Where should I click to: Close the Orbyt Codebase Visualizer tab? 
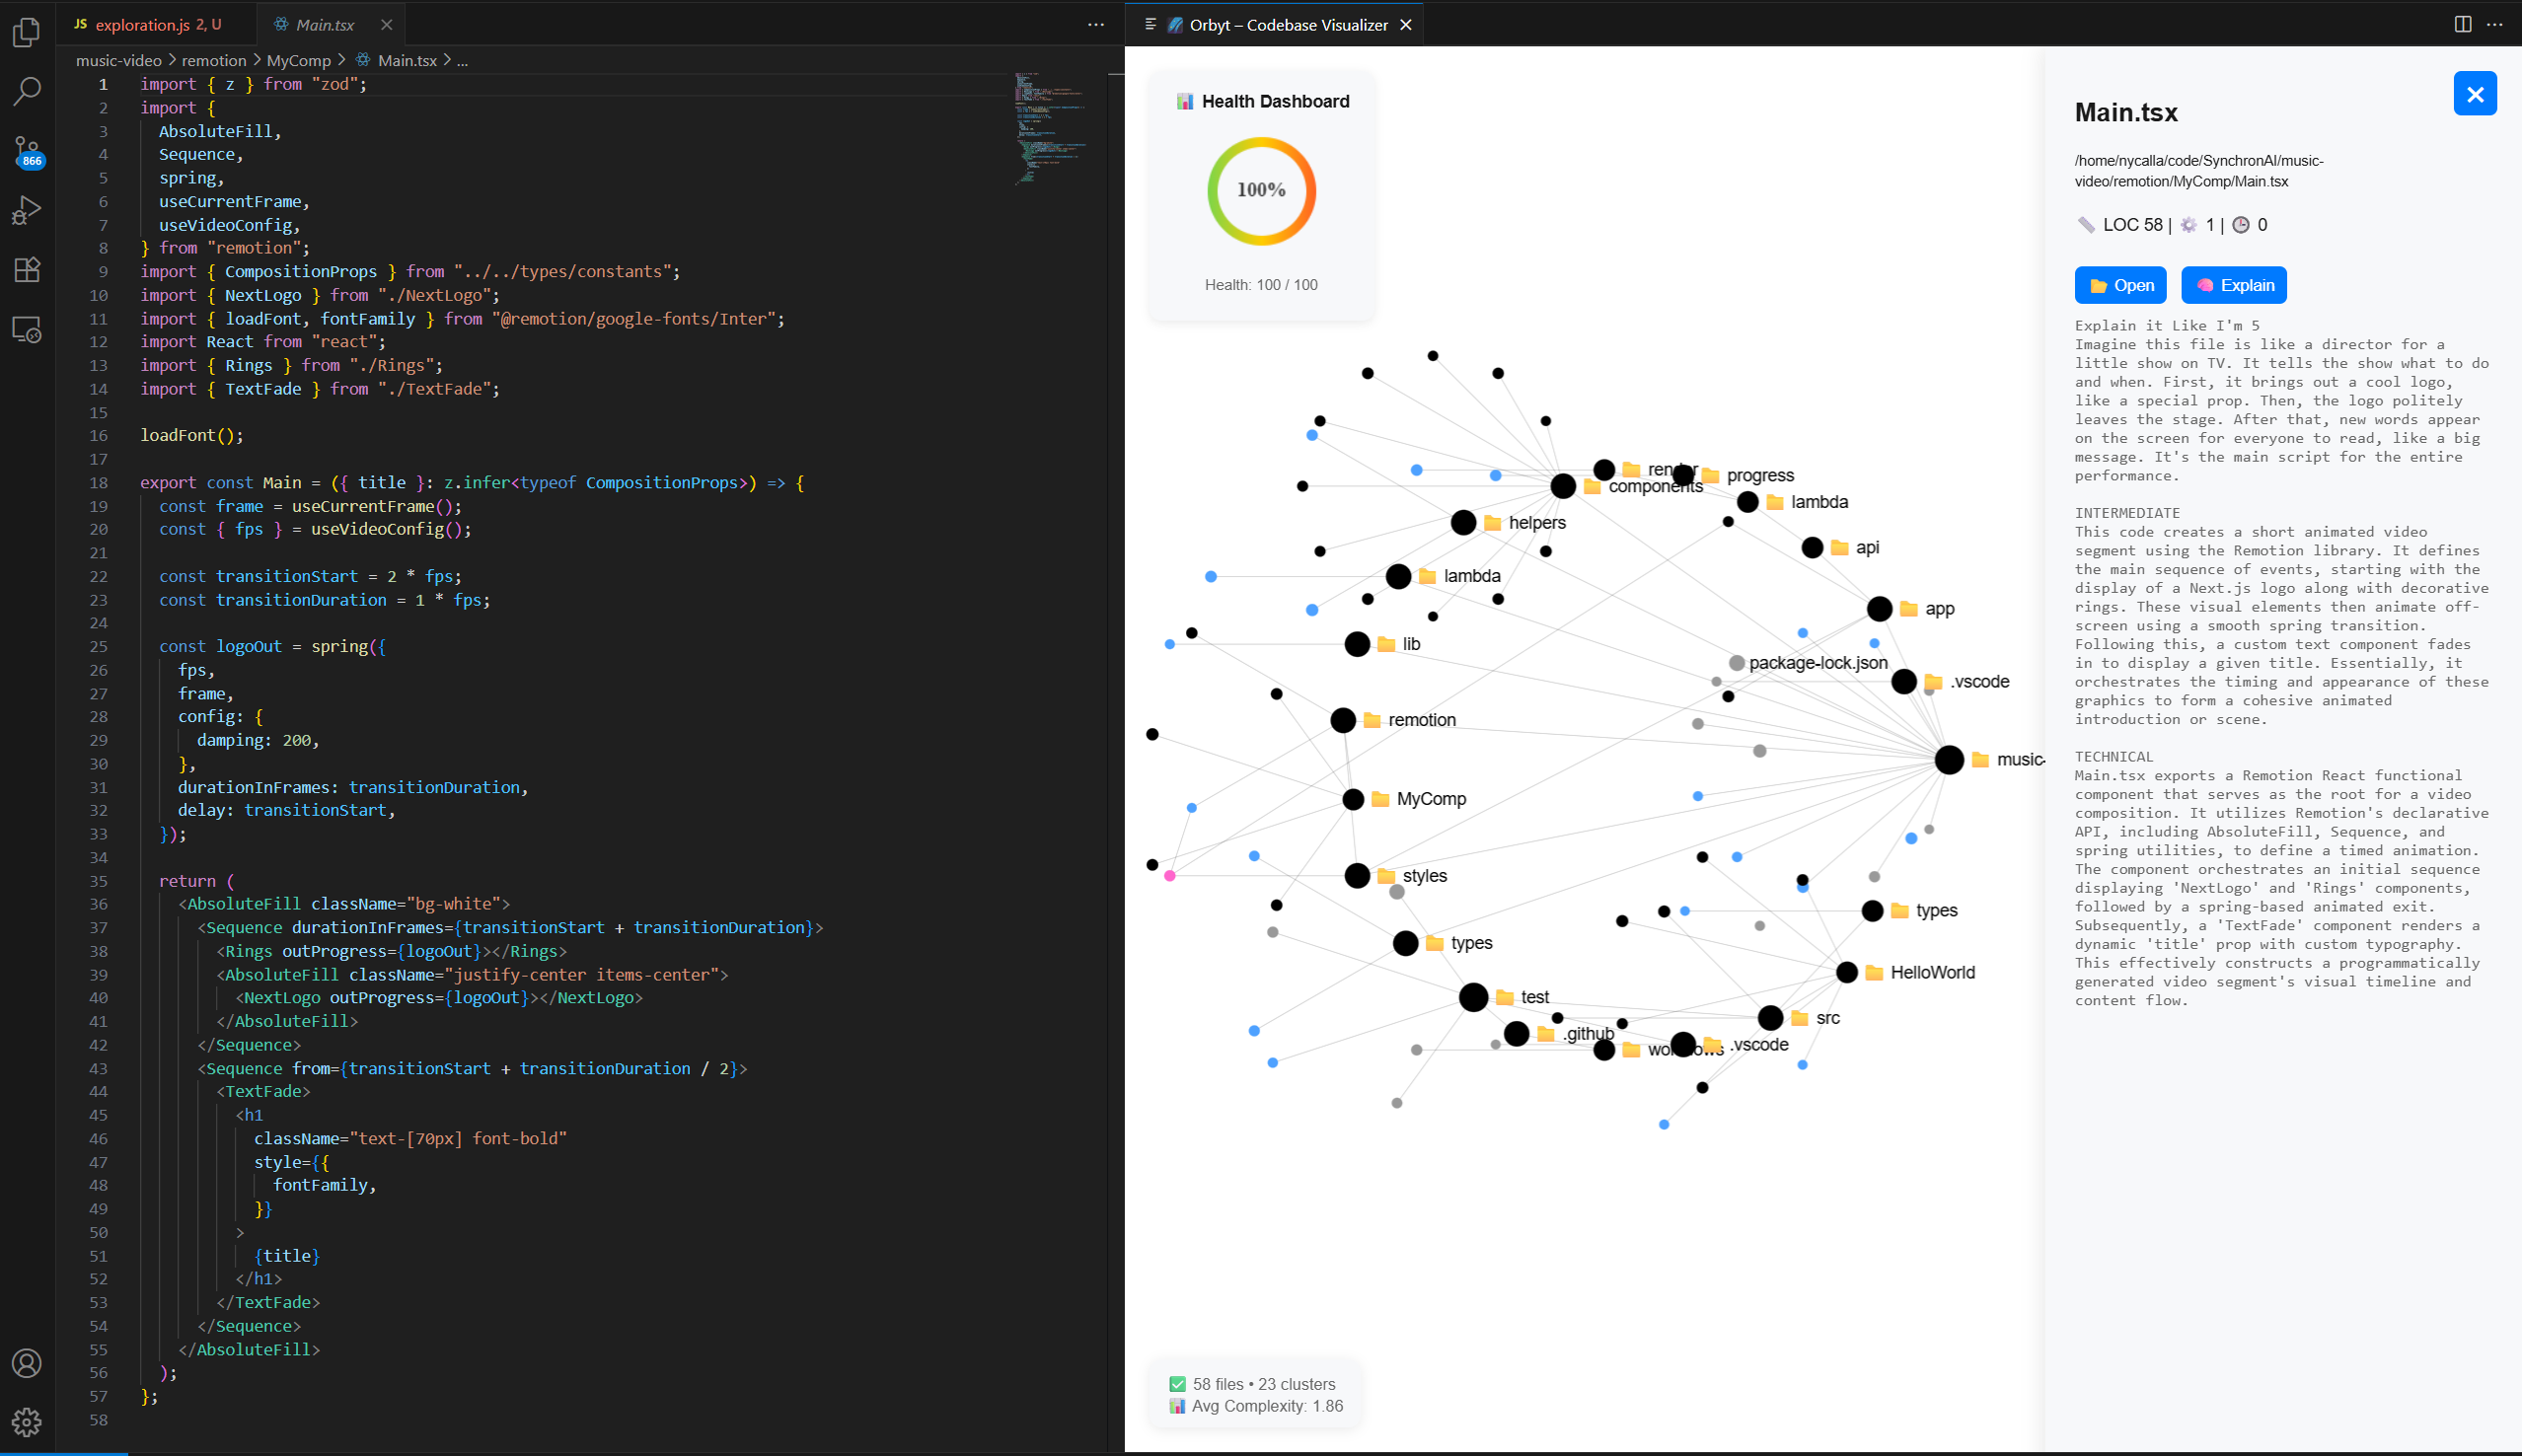coord(1406,24)
